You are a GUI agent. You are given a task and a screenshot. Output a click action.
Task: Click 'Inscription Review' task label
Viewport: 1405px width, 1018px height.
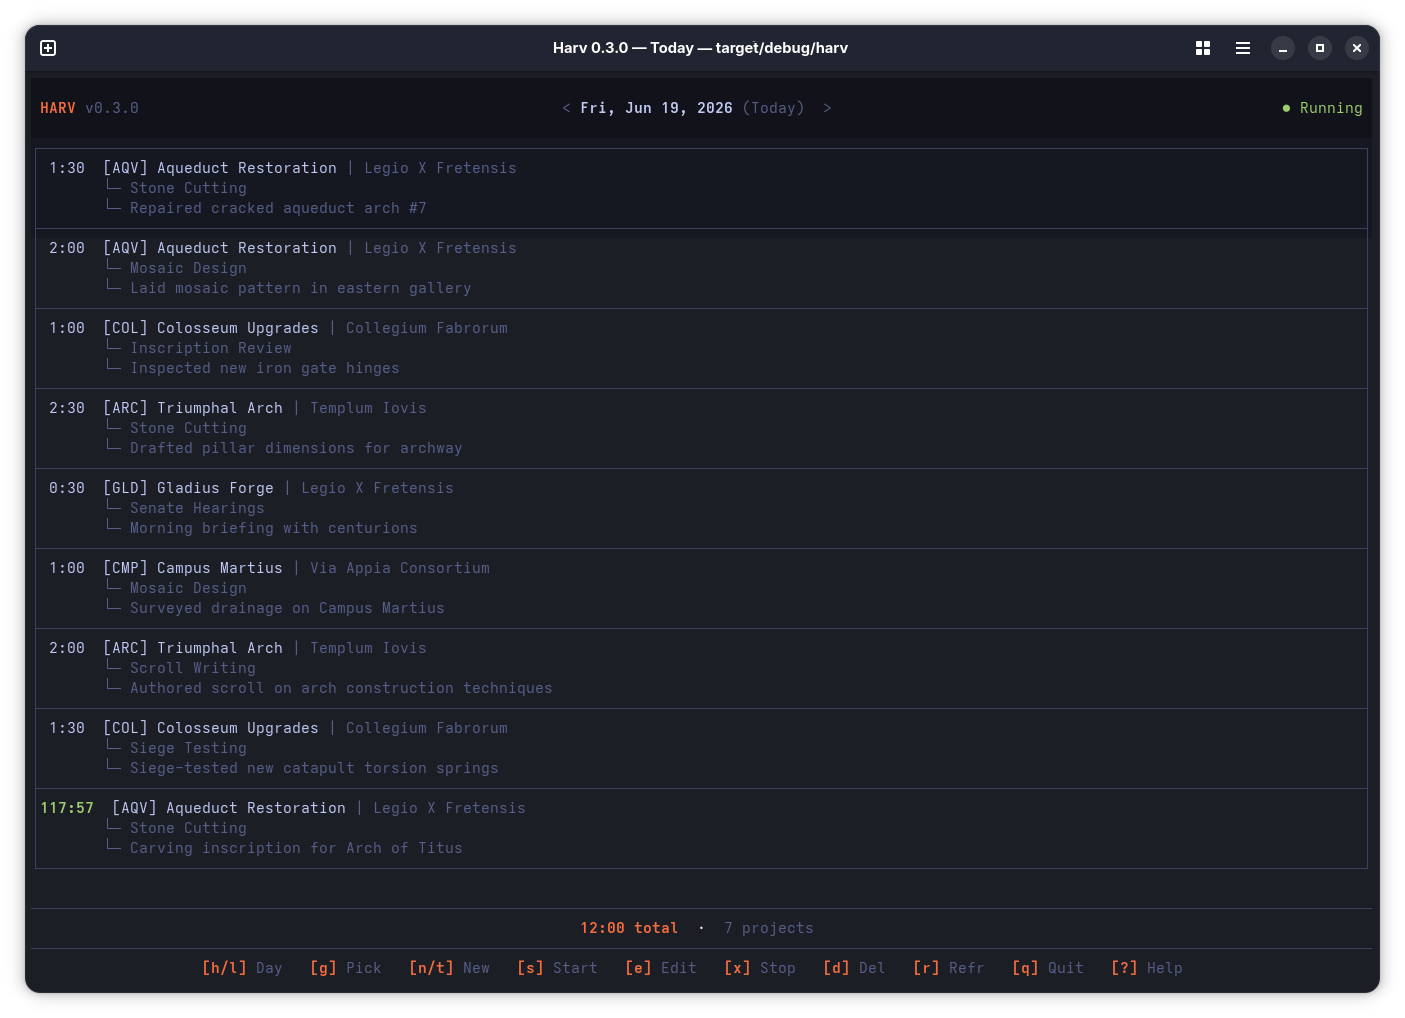(x=211, y=348)
